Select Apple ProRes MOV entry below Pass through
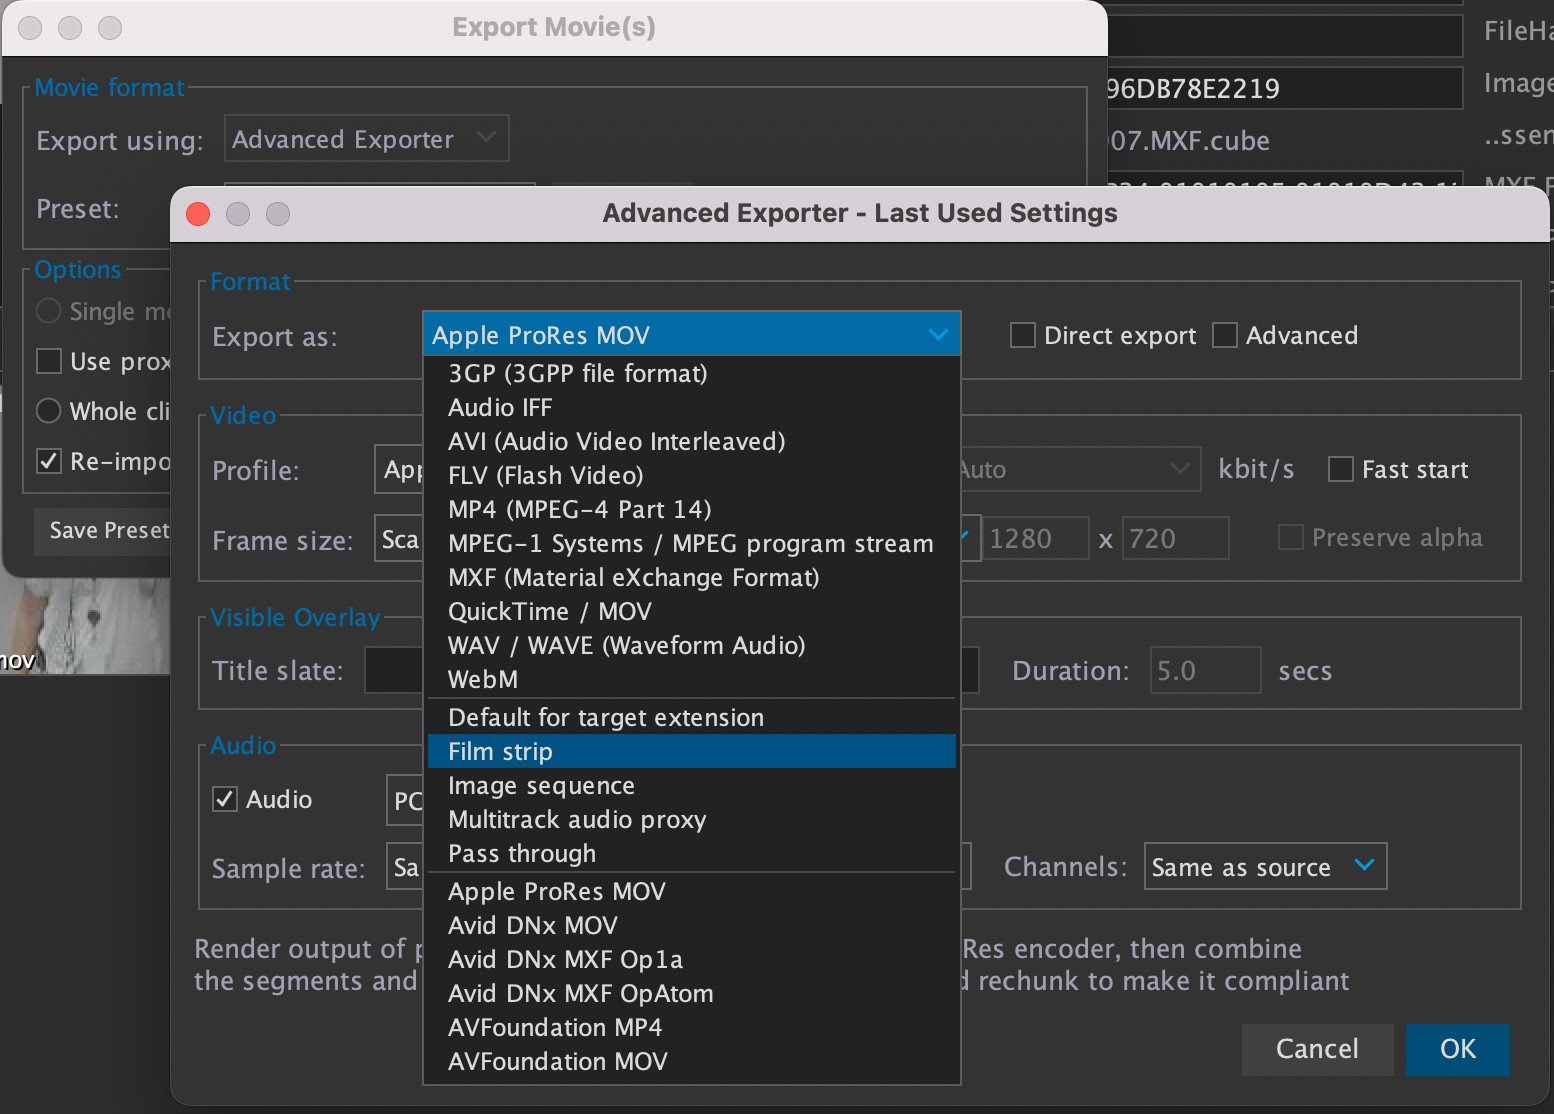Image resolution: width=1554 pixels, height=1114 pixels. click(691, 891)
